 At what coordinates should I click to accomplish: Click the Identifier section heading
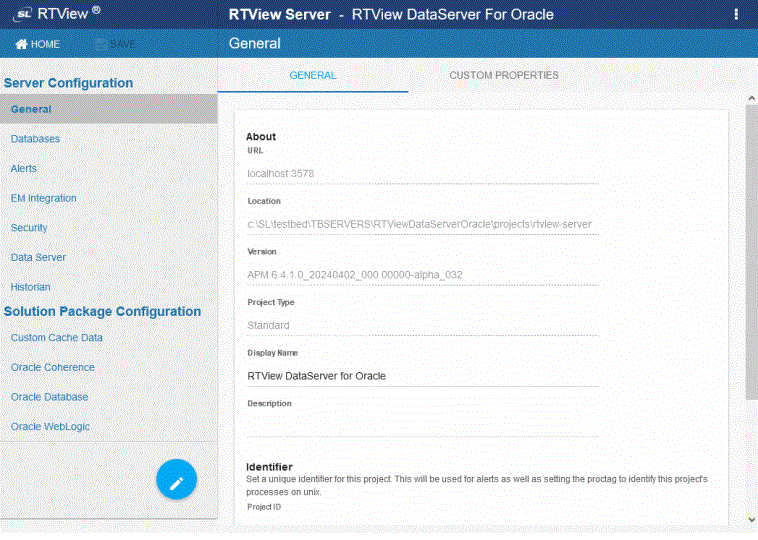click(269, 467)
